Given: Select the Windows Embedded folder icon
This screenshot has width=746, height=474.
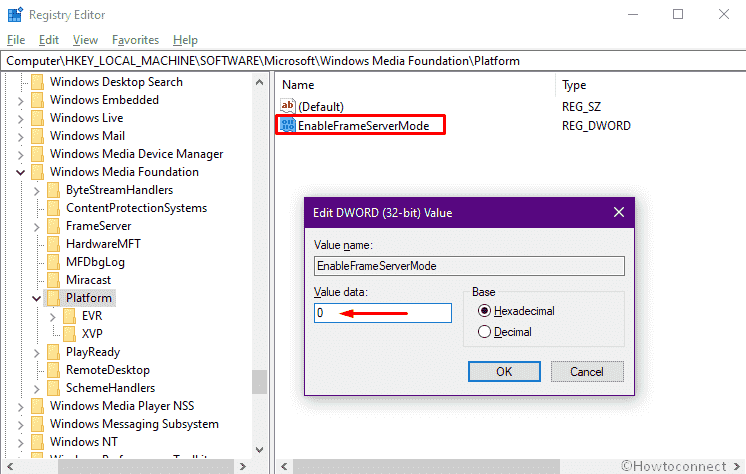Looking at the screenshot, I should click(x=38, y=100).
